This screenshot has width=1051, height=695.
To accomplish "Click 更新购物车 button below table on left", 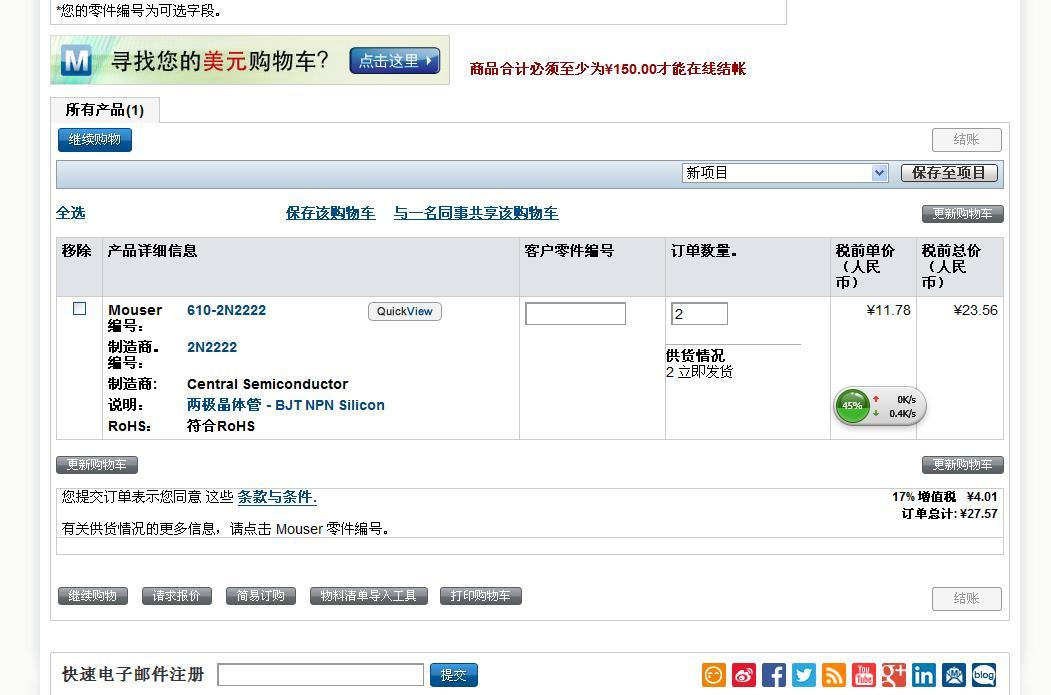I will (97, 464).
